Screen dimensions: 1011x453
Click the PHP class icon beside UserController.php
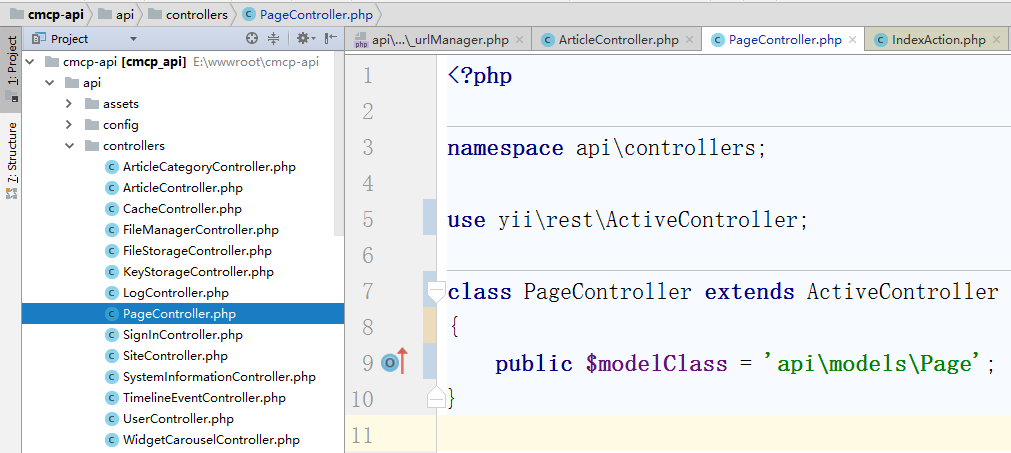click(112, 419)
